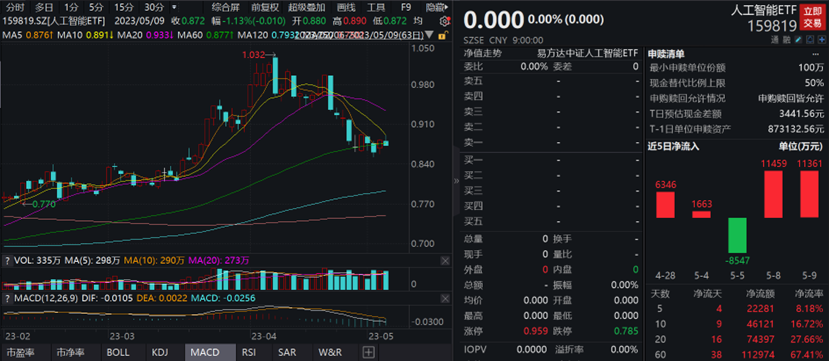The height and width of the screenshot is (361, 829).
Task: Click the stock code 159819 in header
Action: tap(772, 26)
